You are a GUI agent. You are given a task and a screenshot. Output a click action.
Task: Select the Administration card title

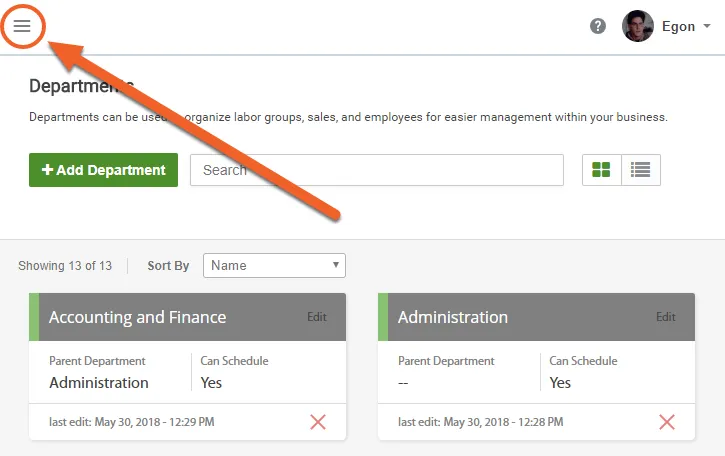pyautogui.click(x=453, y=317)
